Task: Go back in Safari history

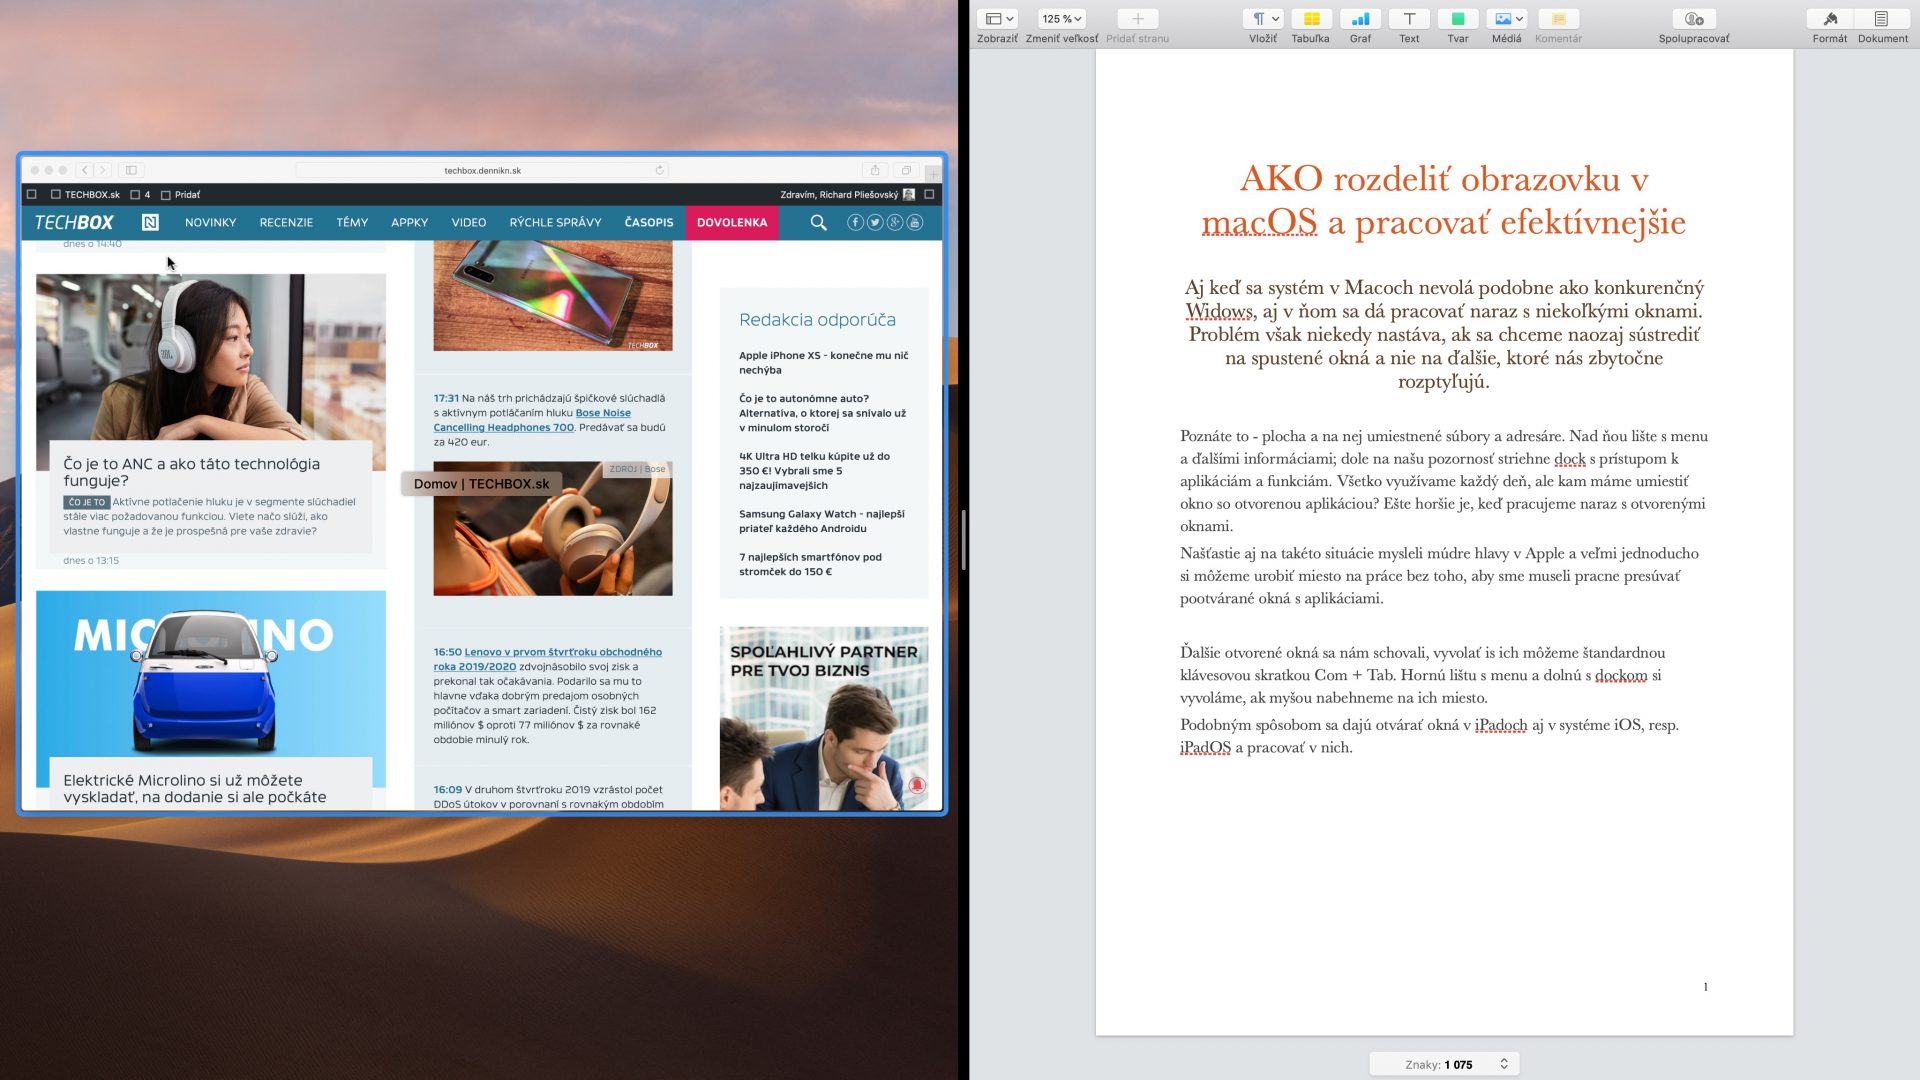Action: tap(85, 170)
